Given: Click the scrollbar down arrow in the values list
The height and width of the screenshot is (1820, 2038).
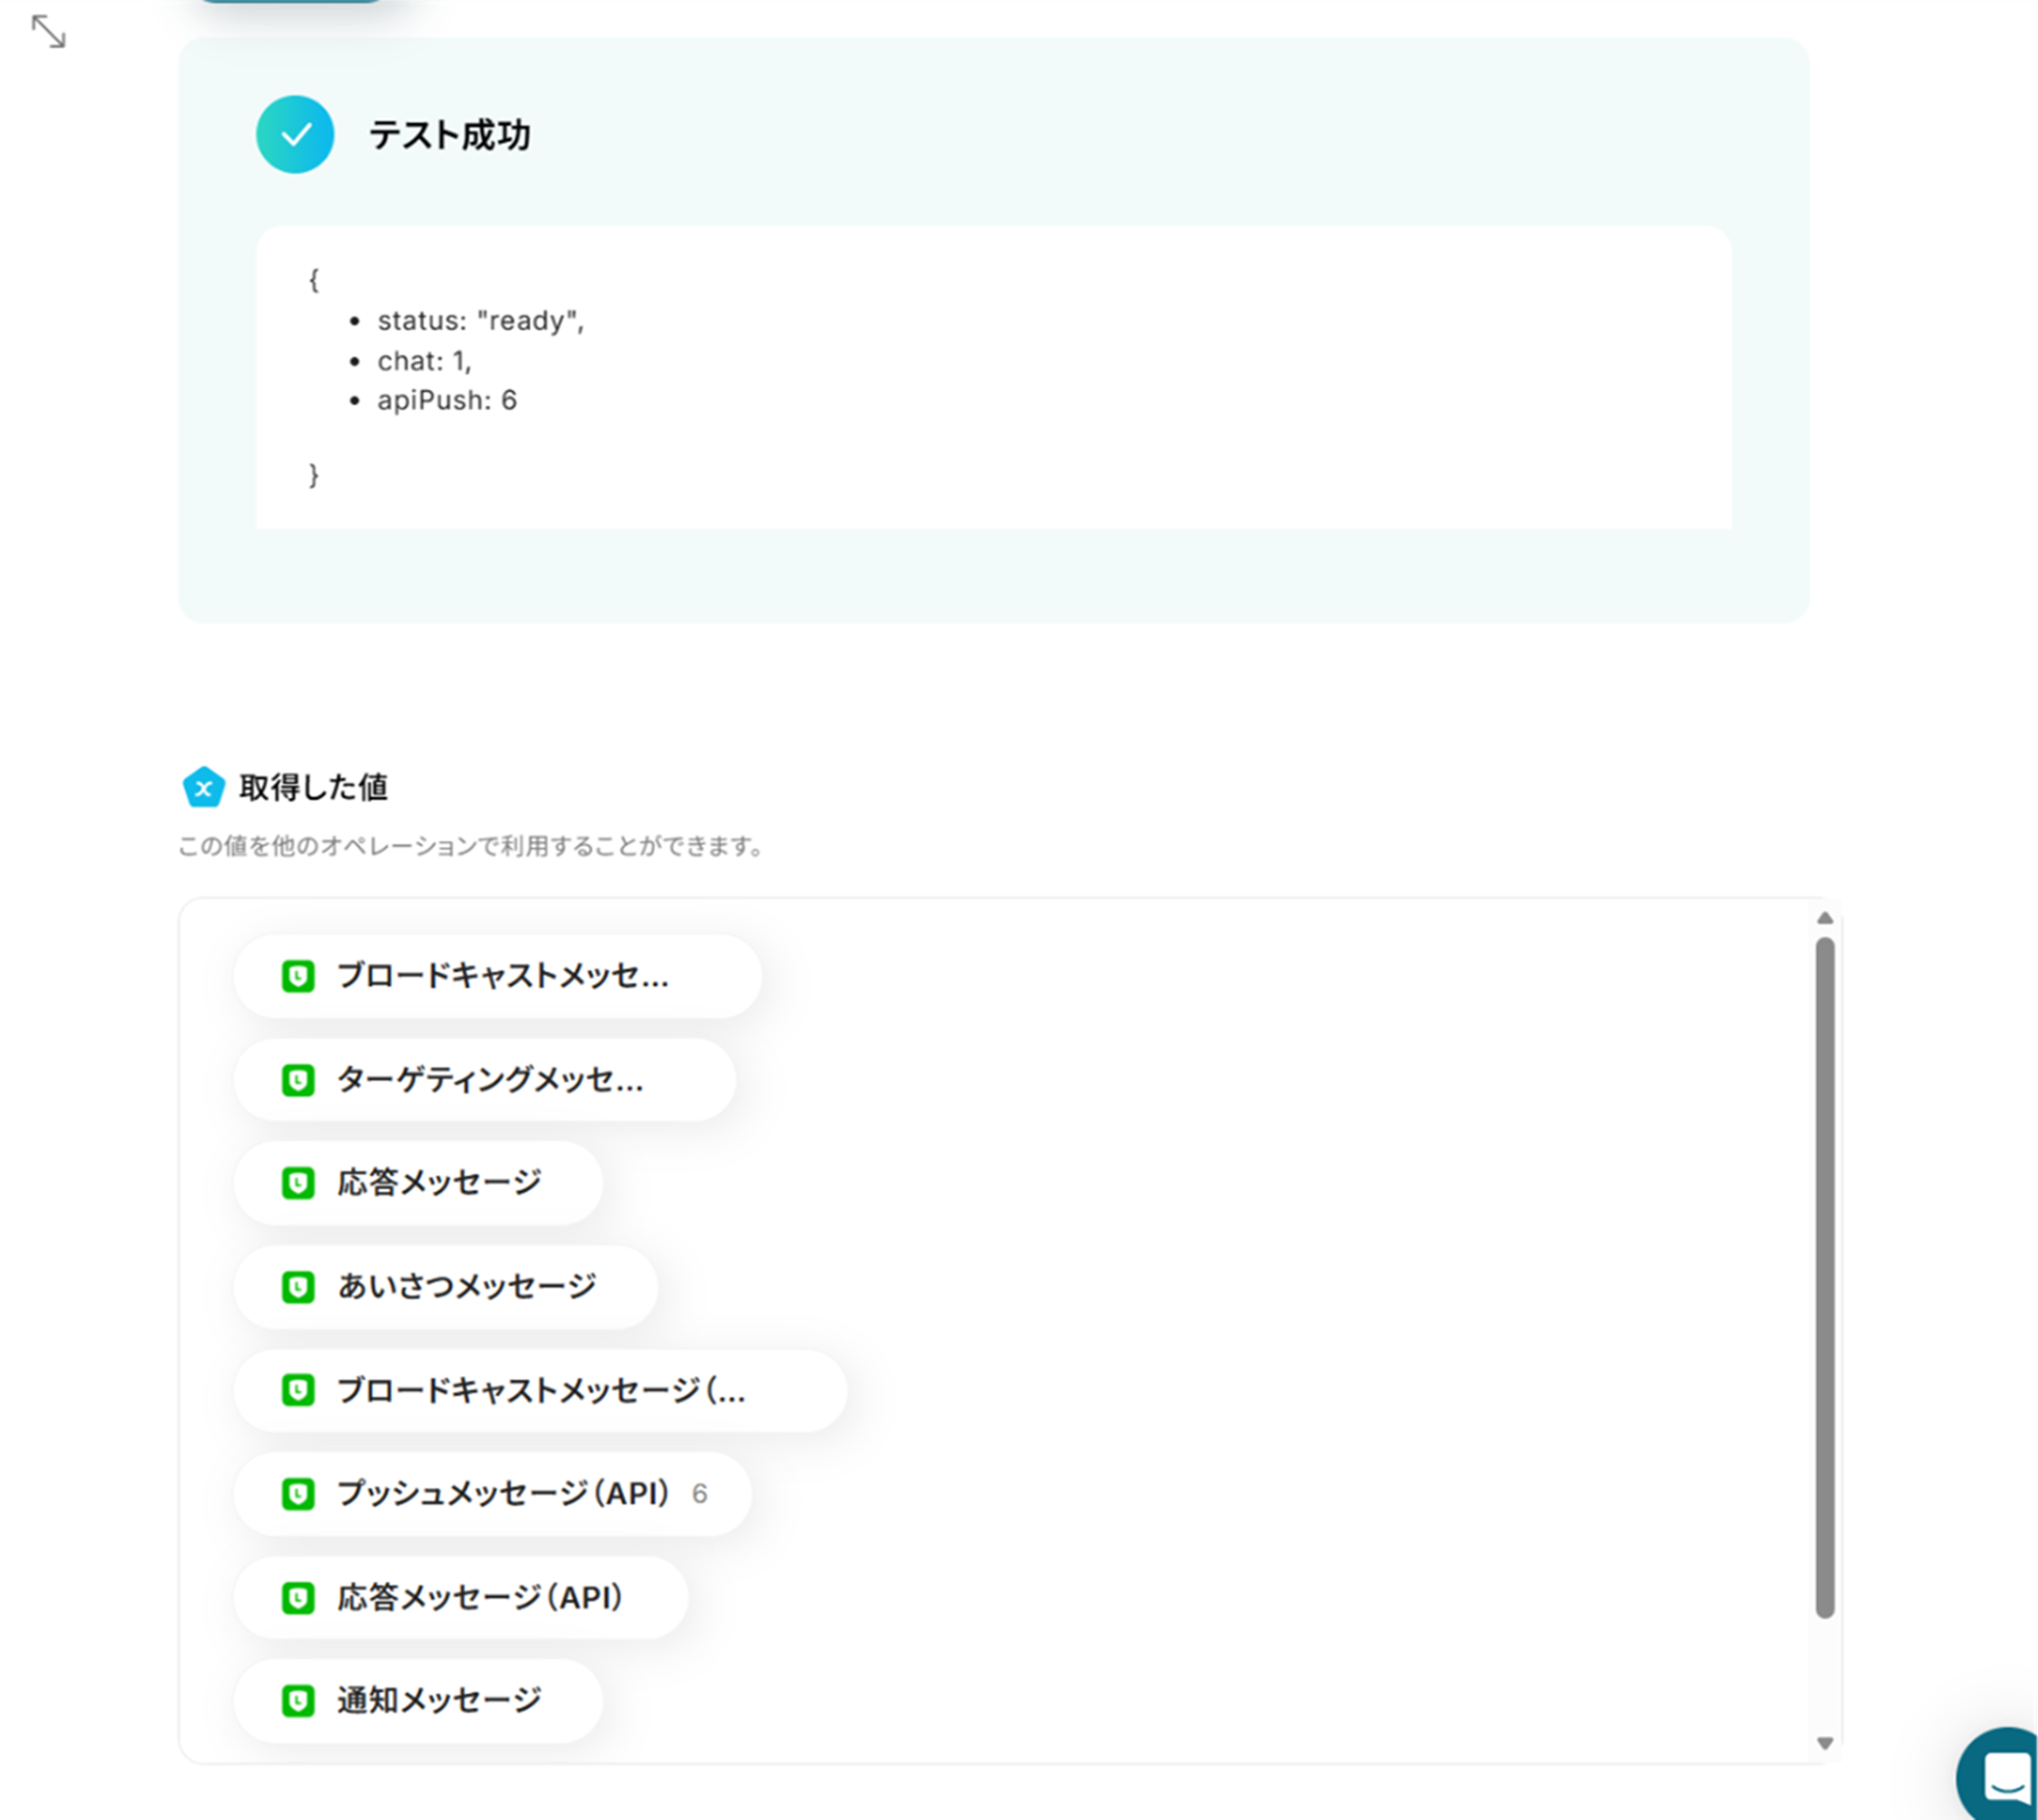Looking at the screenshot, I should 1825,1744.
